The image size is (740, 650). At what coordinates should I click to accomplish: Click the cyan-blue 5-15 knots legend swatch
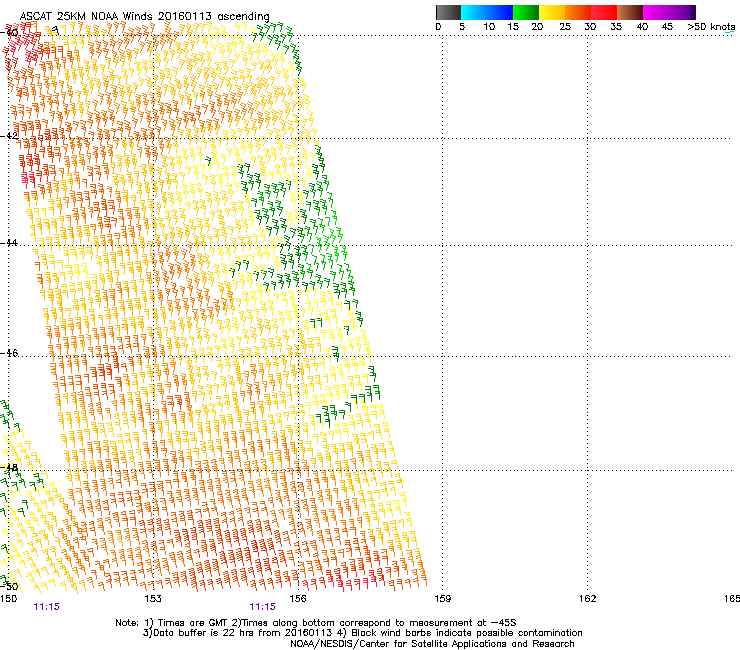click(x=487, y=12)
